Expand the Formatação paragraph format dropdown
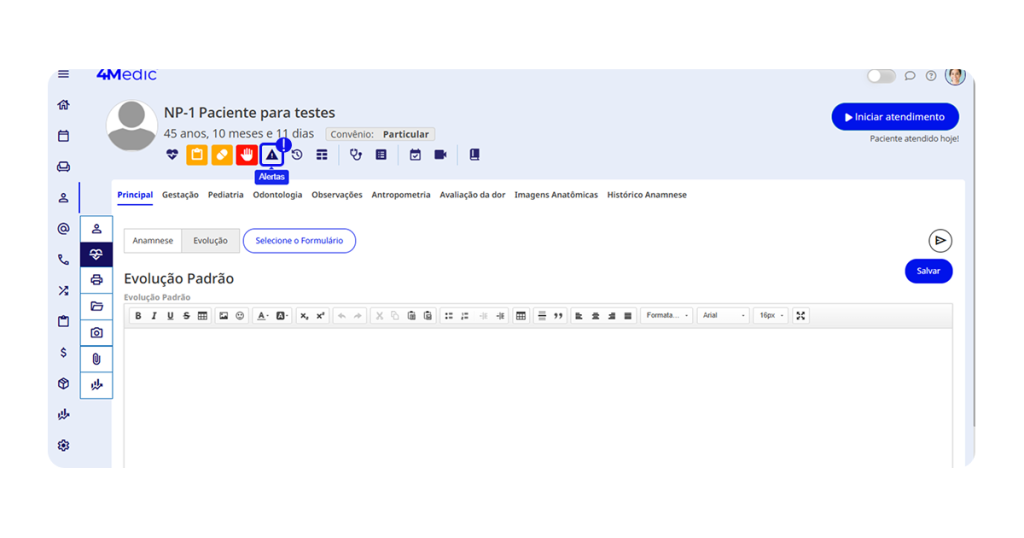Viewport: 1024px width, 538px height. pos(667,316)
